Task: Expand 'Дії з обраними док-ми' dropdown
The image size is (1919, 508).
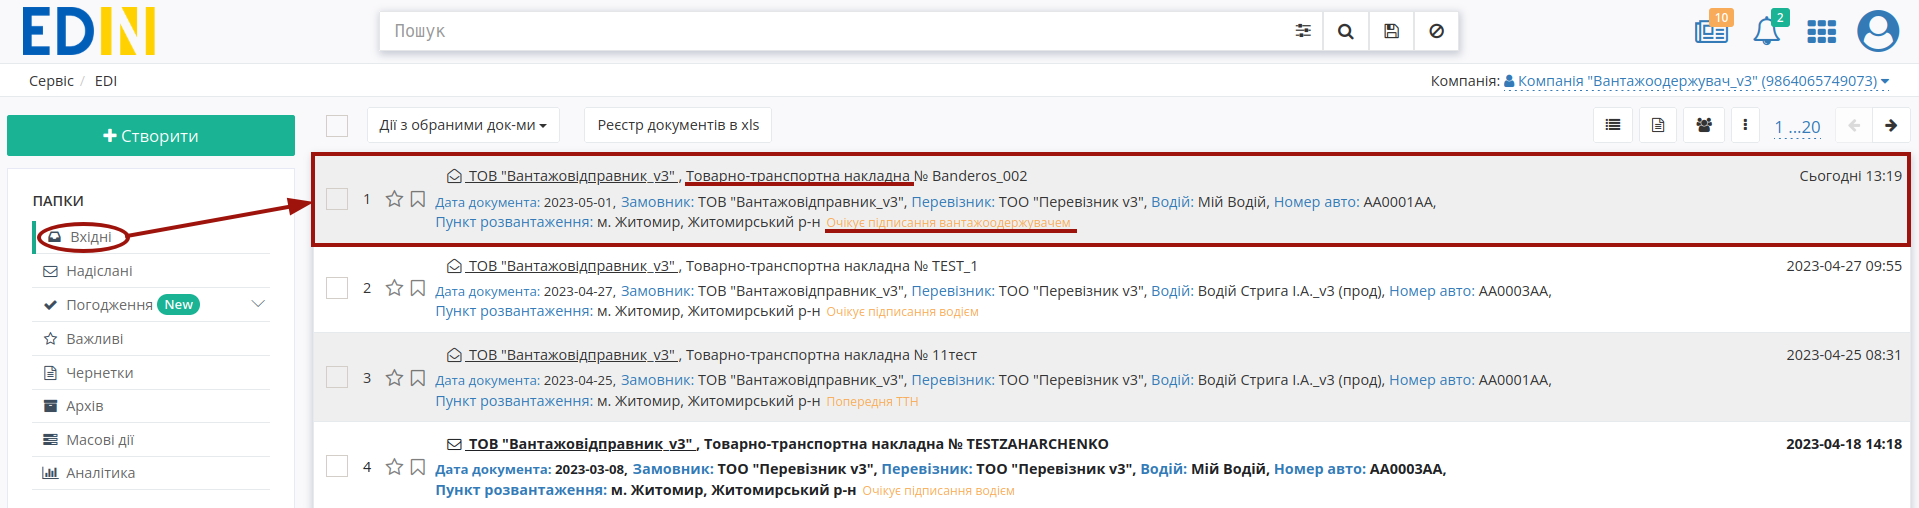Action: tap(463, 125)
